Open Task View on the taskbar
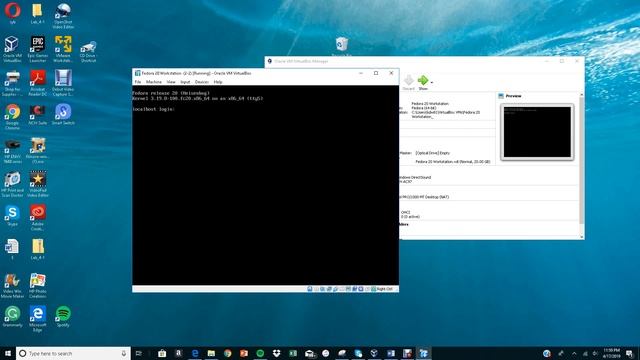 coord(139,353)
